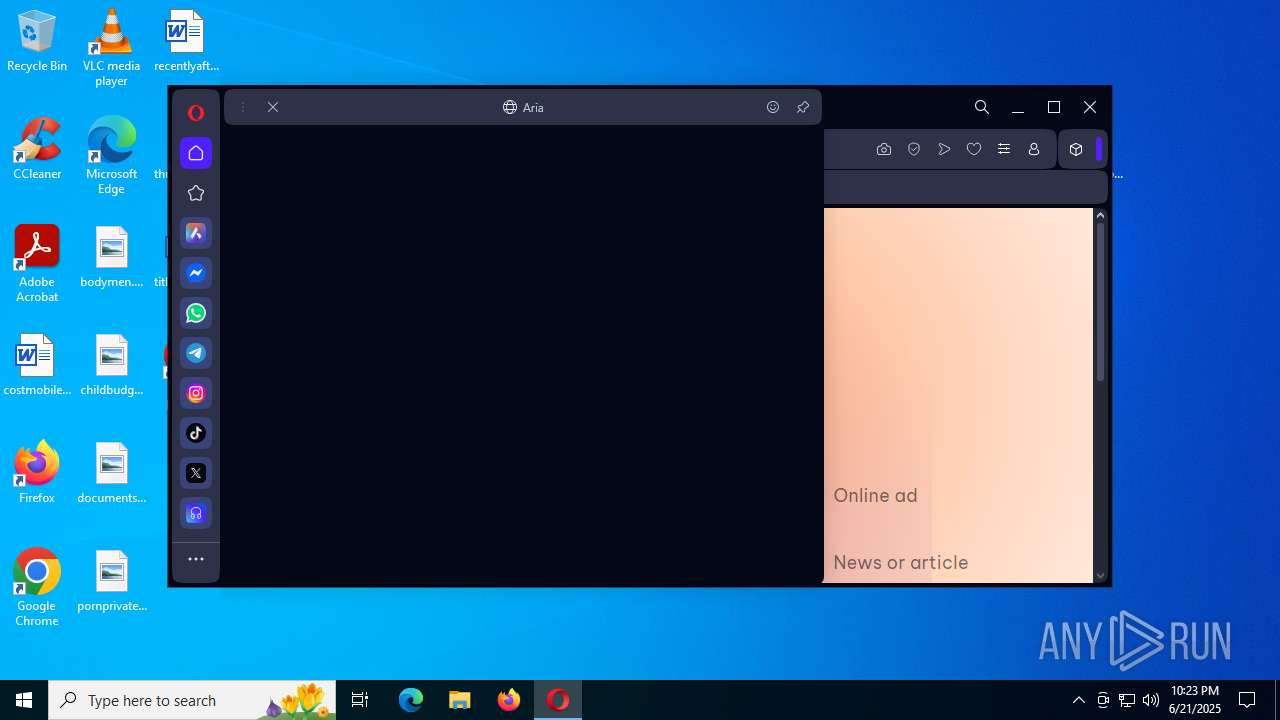Open the Windows Start menu
The width and height of the screenshot is (1280, 720).
click(x=24, y=700)
